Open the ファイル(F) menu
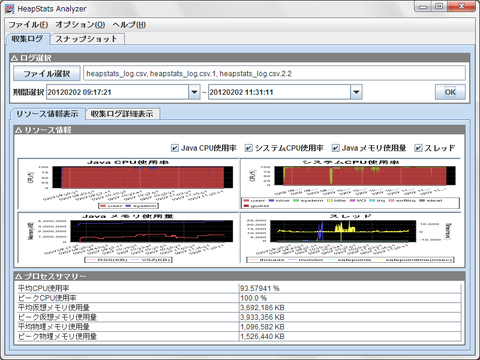Image resolution: width=480 pixels, height=360 pixels. pyautogui.click(x=28, y=25)
